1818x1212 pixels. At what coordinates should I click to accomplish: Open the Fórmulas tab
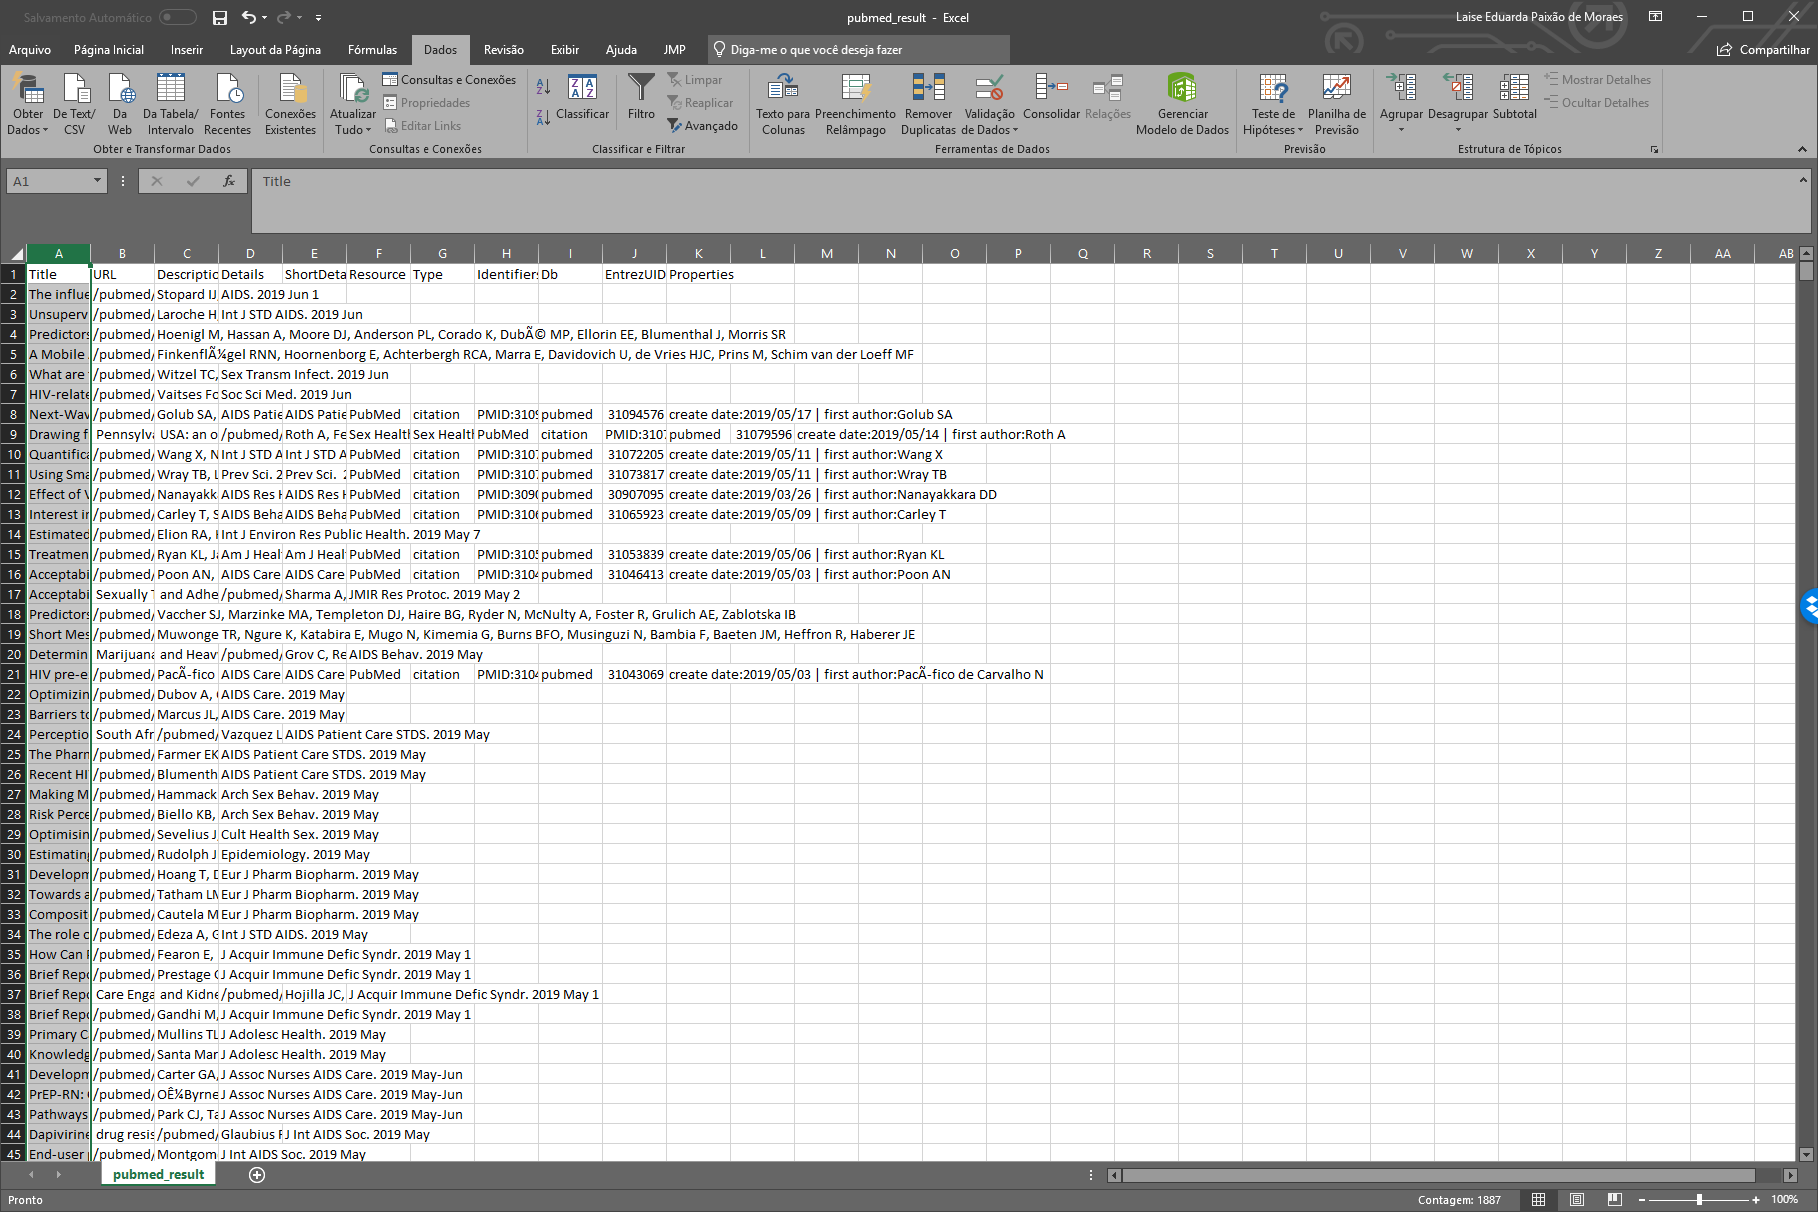372,50
